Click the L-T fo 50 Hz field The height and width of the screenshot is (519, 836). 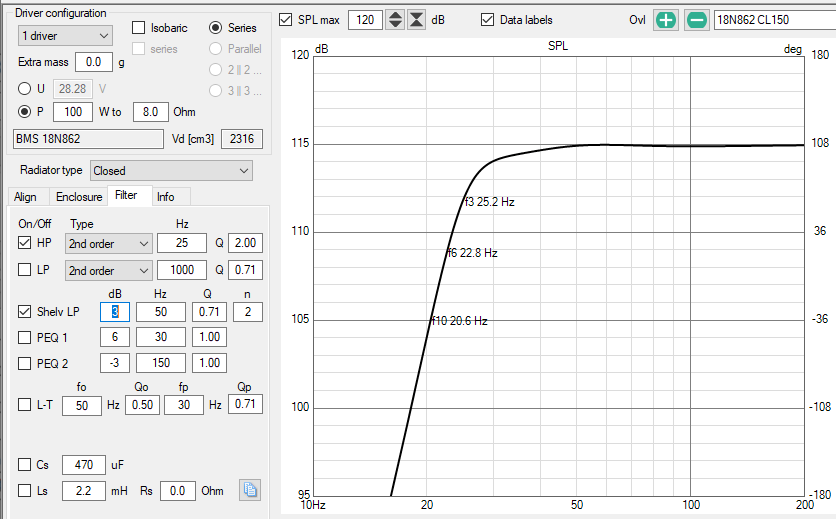[82, 405]
